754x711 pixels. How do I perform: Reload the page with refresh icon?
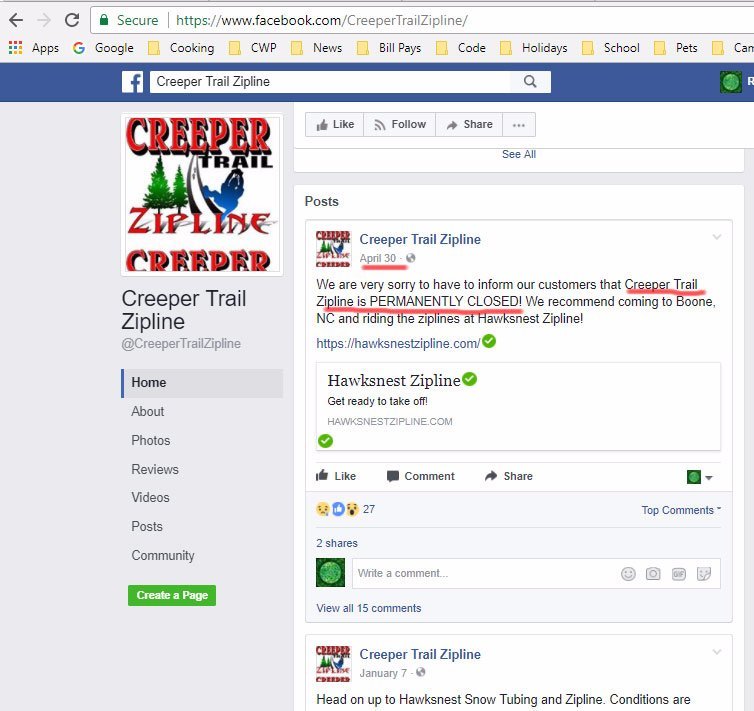pyautogui.click(x=72, y=20)
